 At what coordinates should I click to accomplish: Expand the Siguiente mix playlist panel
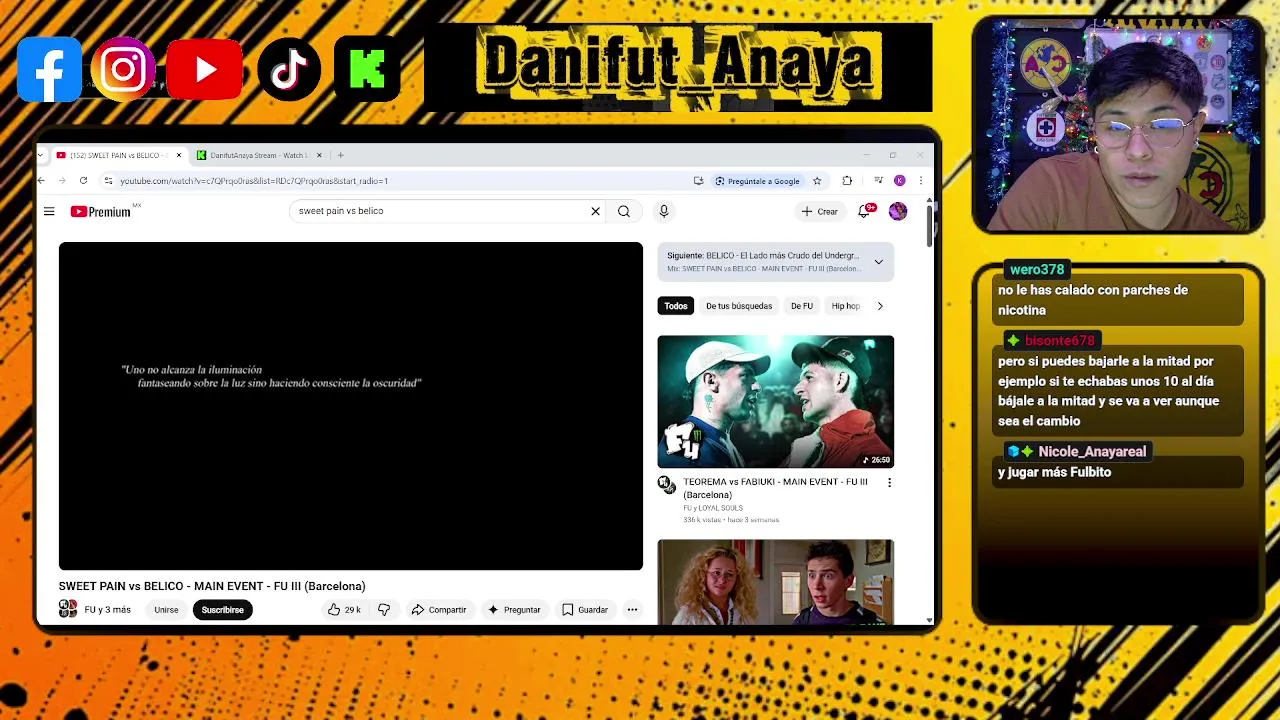point(879,262)
